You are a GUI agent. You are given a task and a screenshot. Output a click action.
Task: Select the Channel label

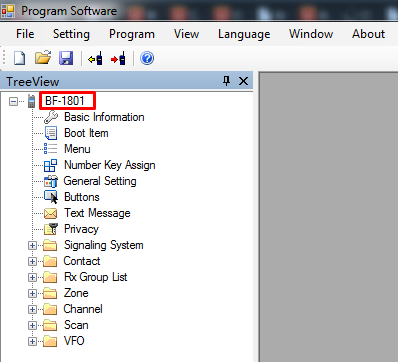coord(83,309)
